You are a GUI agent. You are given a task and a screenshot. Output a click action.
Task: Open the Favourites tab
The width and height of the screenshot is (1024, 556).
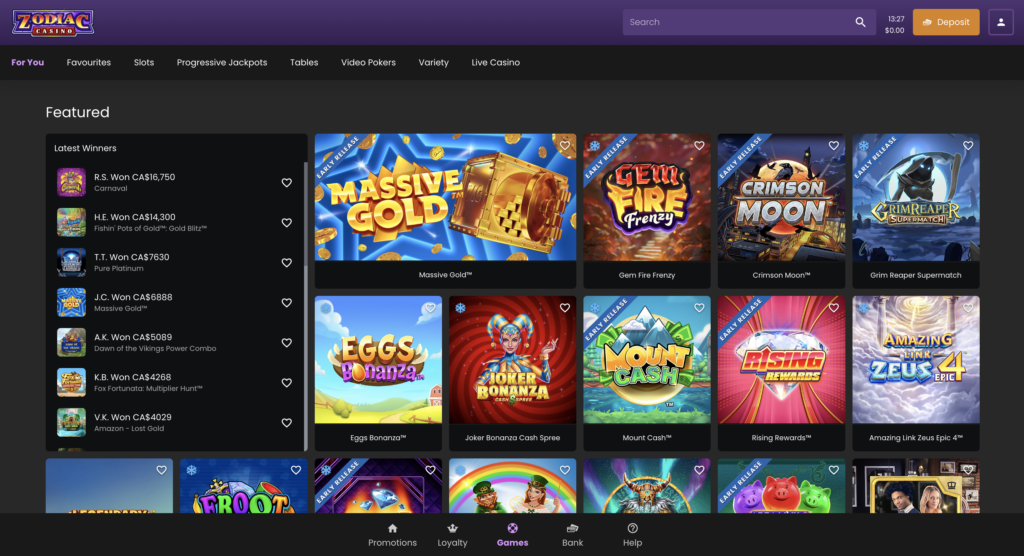pos(89,63)
